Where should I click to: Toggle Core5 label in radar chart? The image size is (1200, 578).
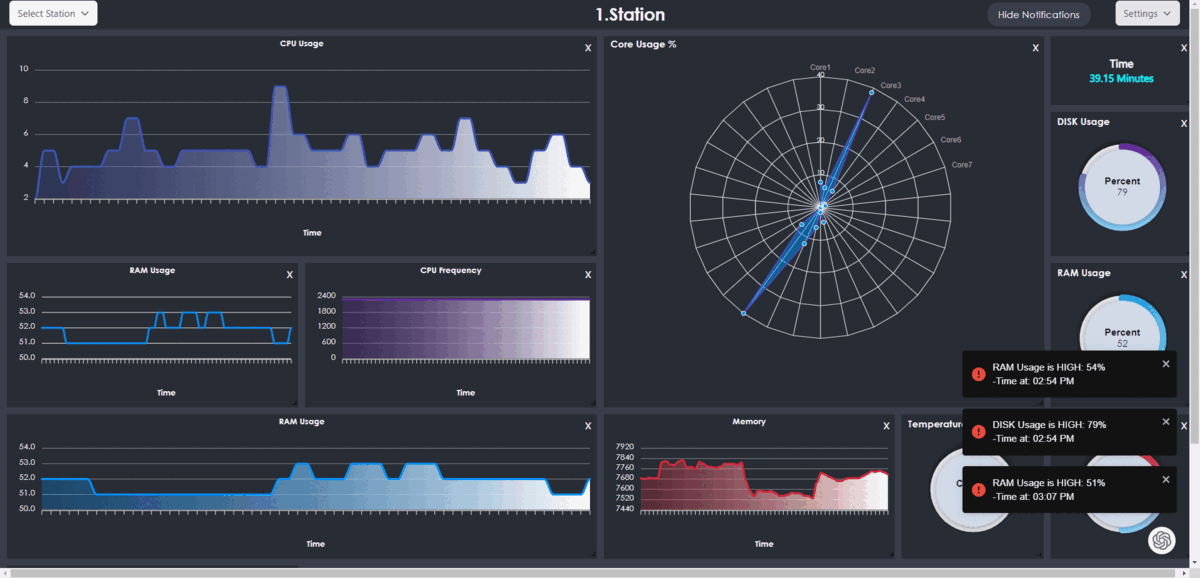934,118
